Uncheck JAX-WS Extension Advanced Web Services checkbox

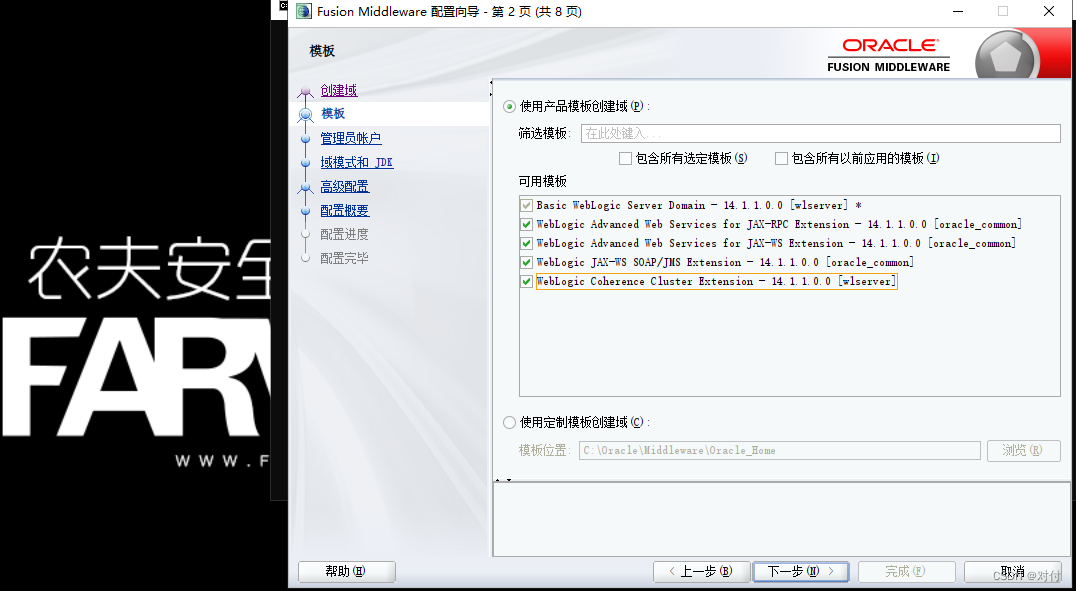pyautogui.click(x=526, y=244)
